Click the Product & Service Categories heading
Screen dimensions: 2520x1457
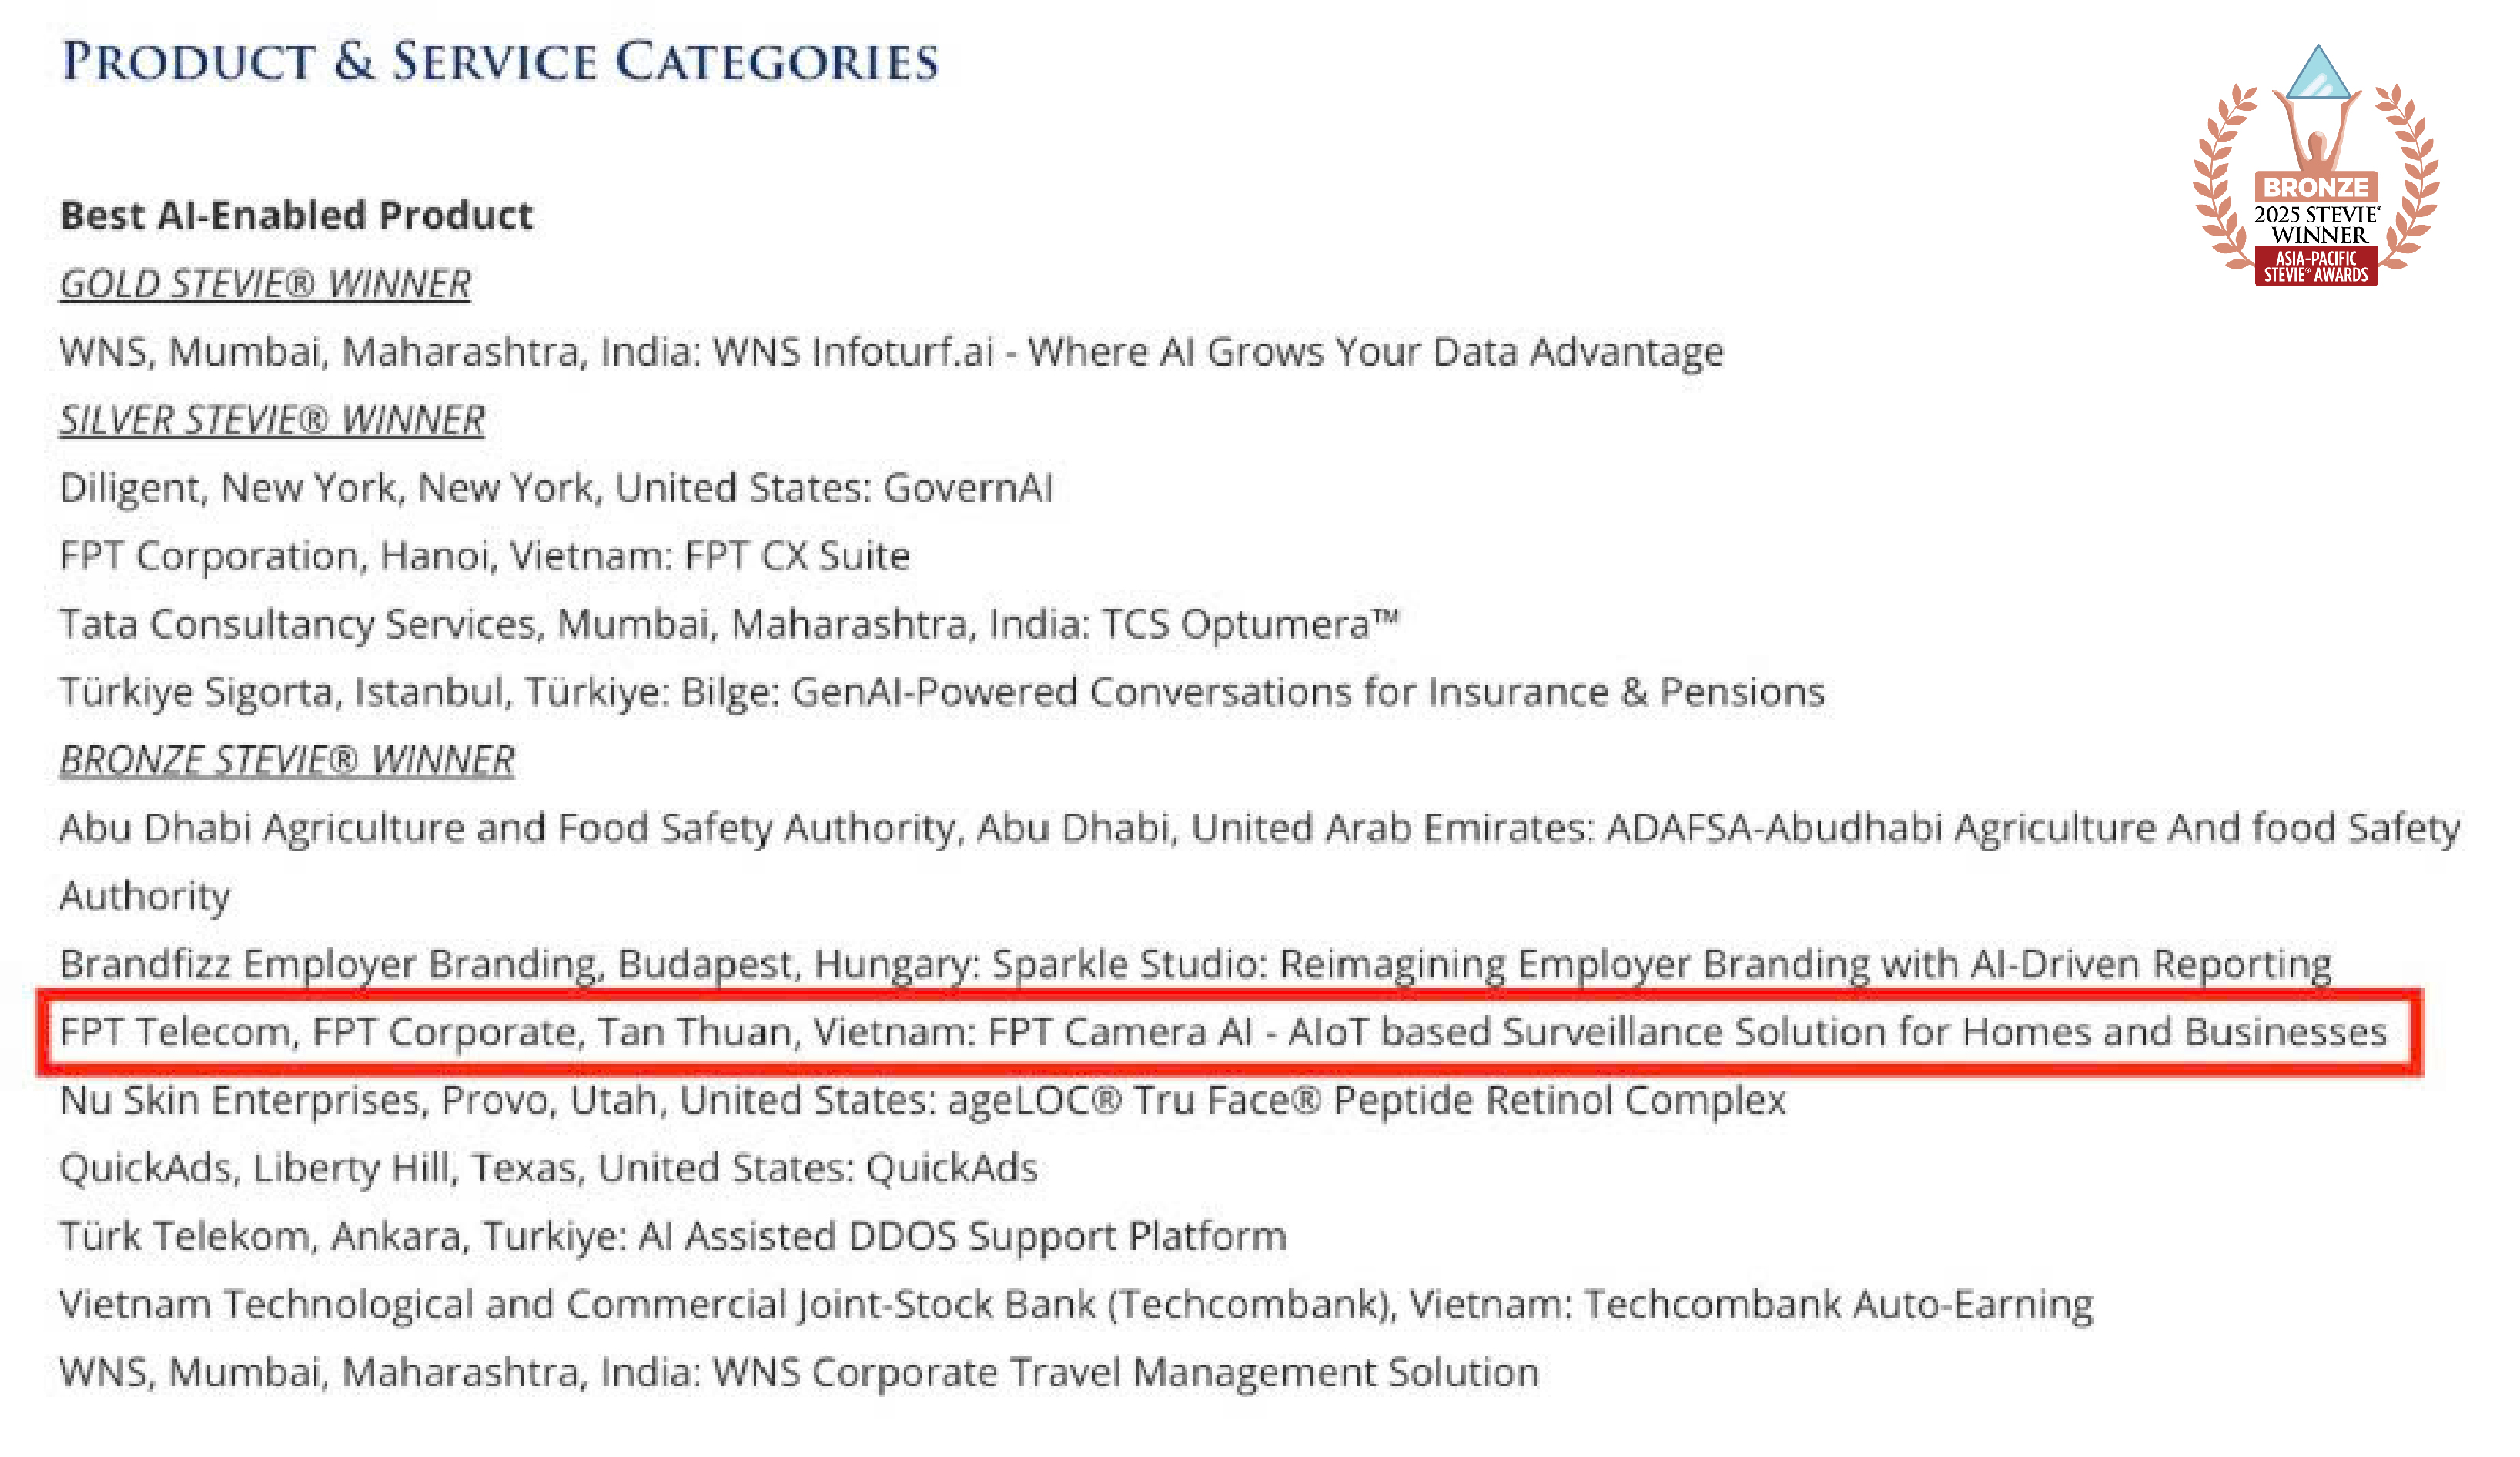pyautogui.click(x=500, y=62)
